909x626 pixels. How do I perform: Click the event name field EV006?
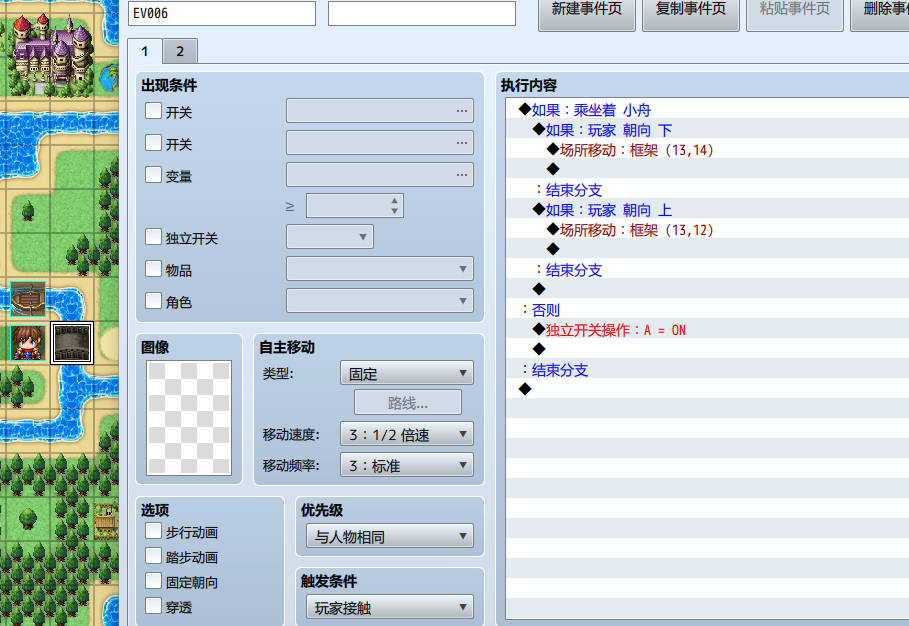[x=222, y=13]
